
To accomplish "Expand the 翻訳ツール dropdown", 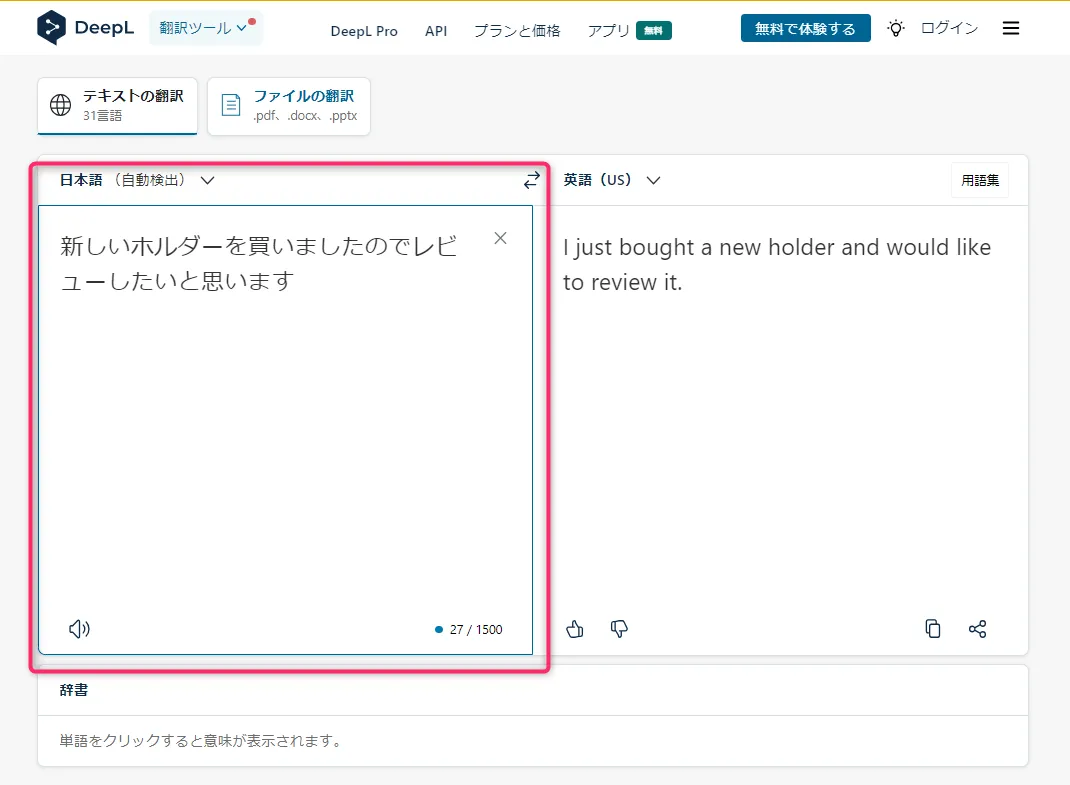I will (x=205, y=28).
